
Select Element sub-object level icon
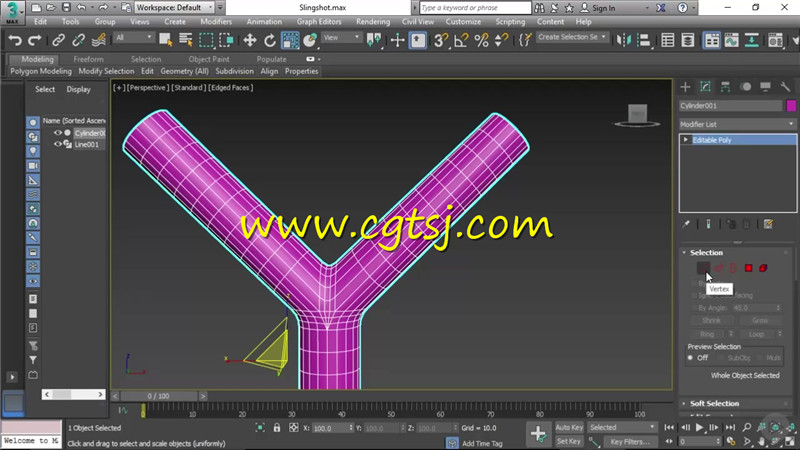coord(763,268)
